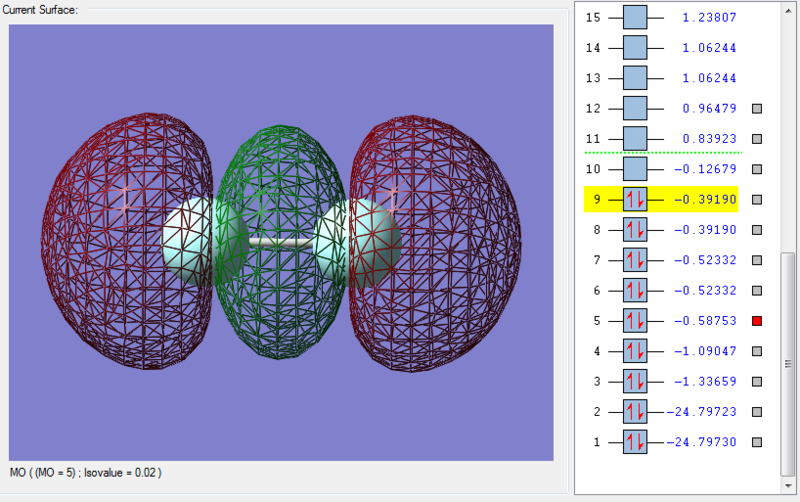The image size is (800, 502).
Task: Toggle surface marker for orbital 11
Action: coord(757,139)
